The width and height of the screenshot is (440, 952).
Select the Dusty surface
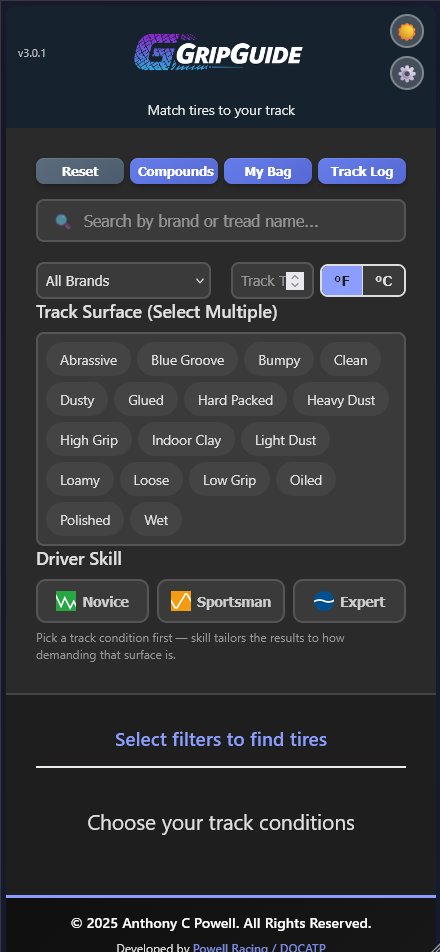[x=77, y=400]
